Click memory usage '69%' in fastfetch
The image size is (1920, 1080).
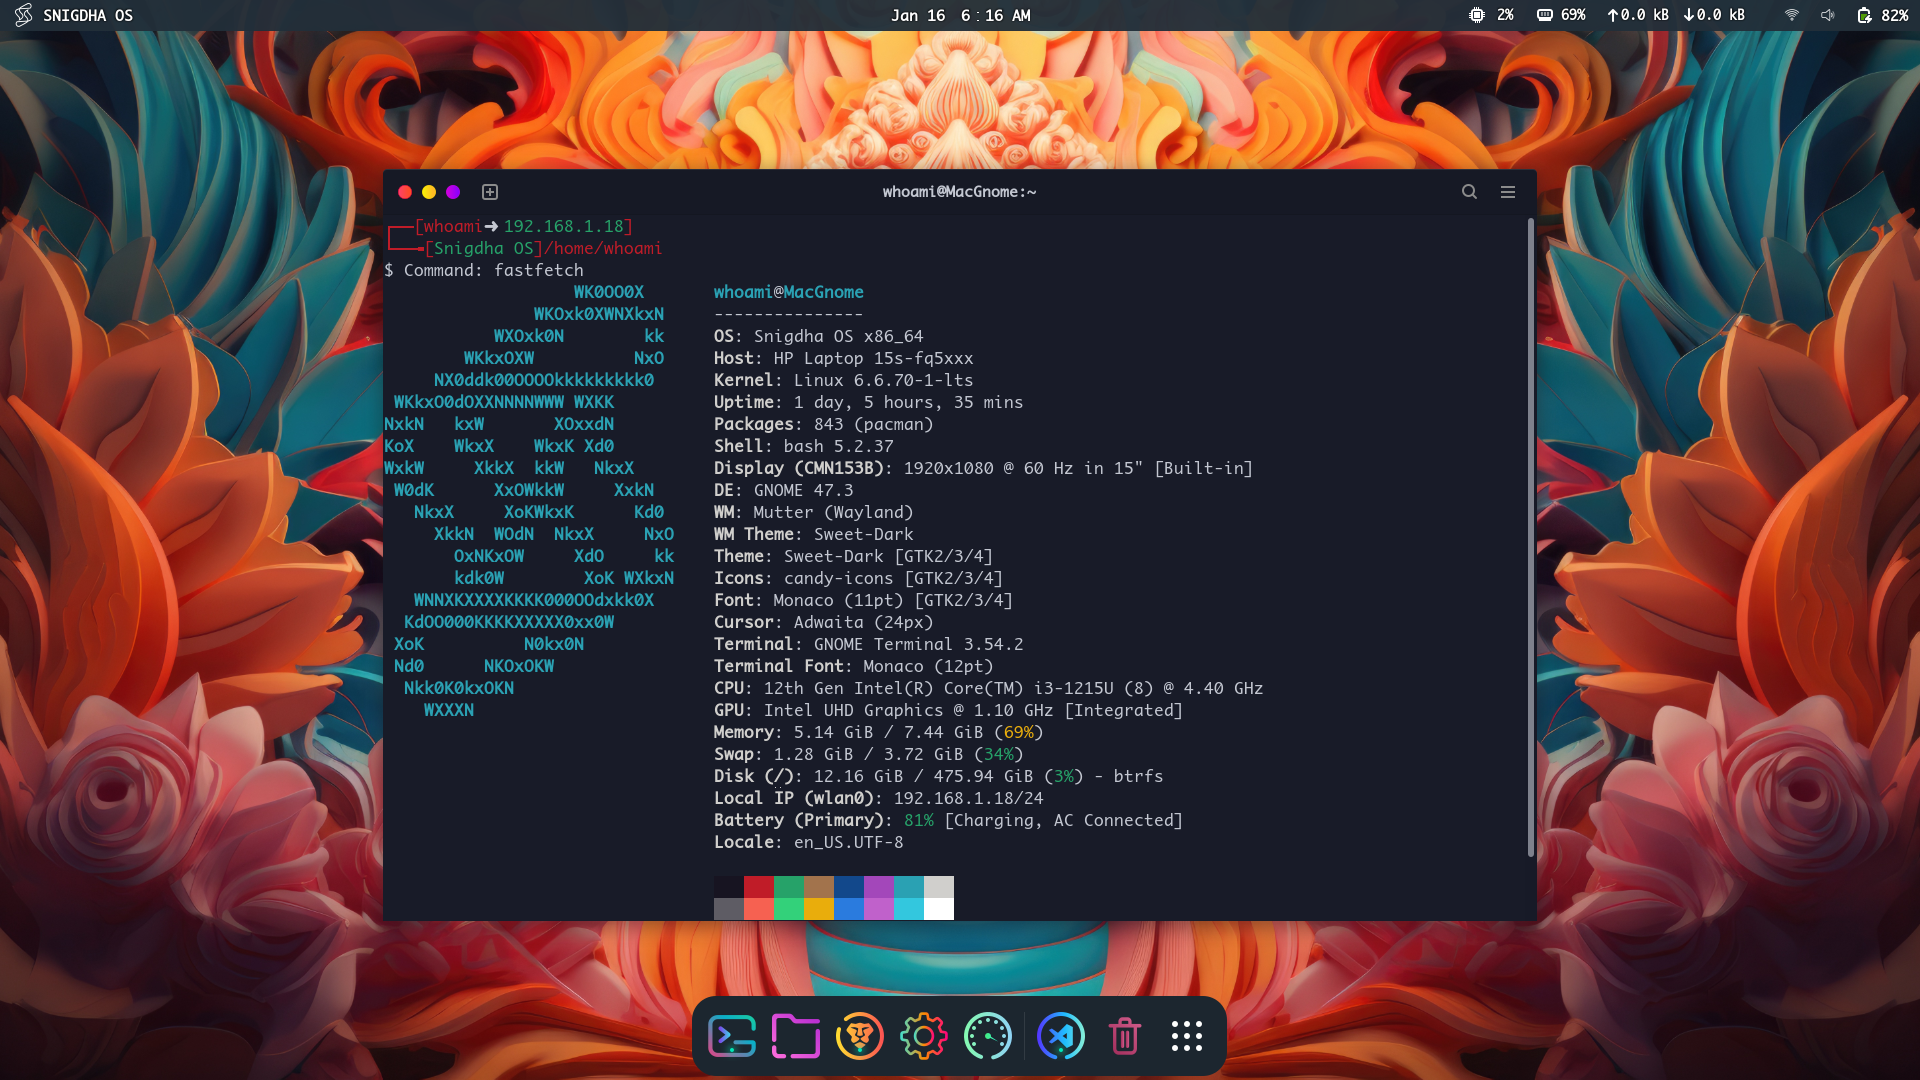[1019, 732]
